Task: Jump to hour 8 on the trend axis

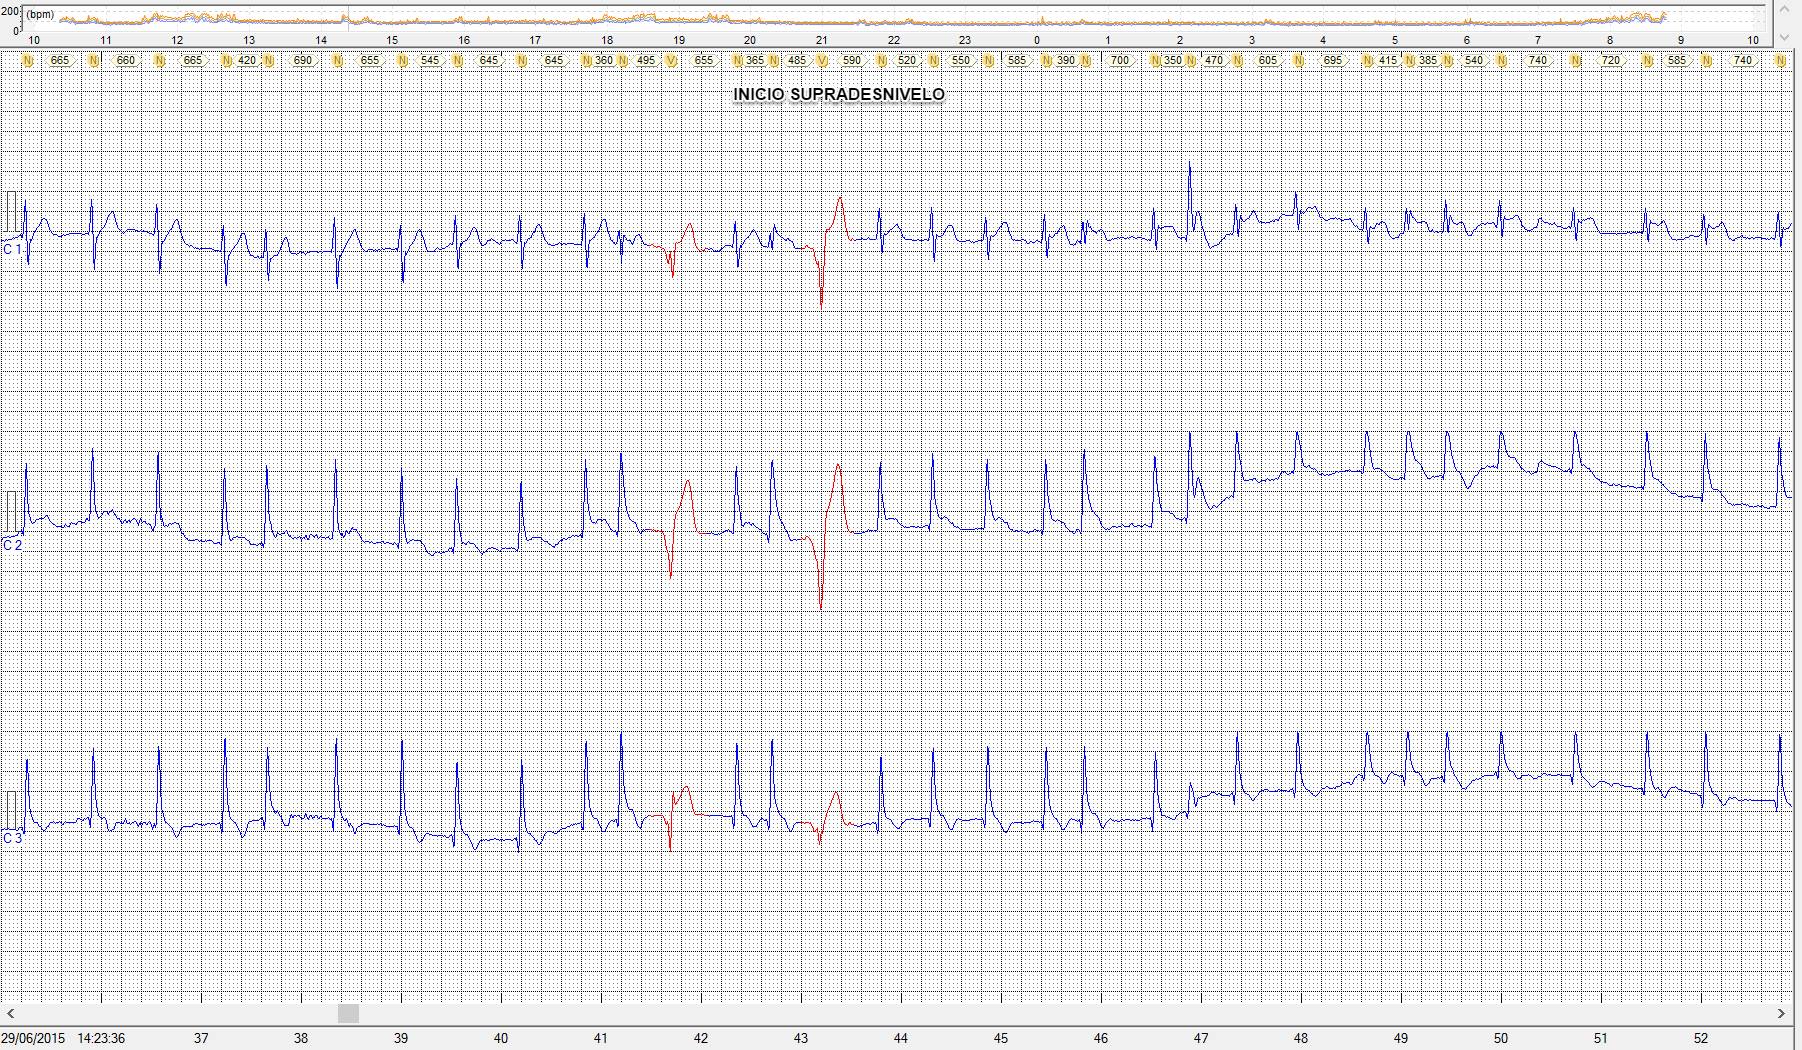Action: tap(1610, 40)
